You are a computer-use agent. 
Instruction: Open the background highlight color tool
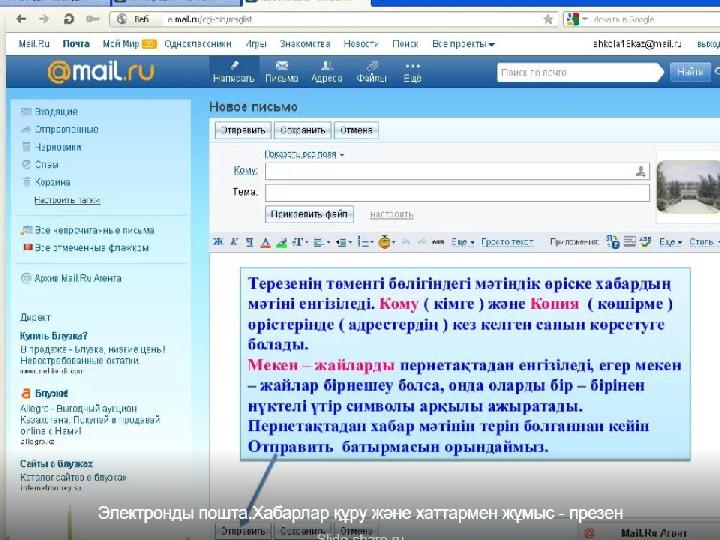click(281, 242)
